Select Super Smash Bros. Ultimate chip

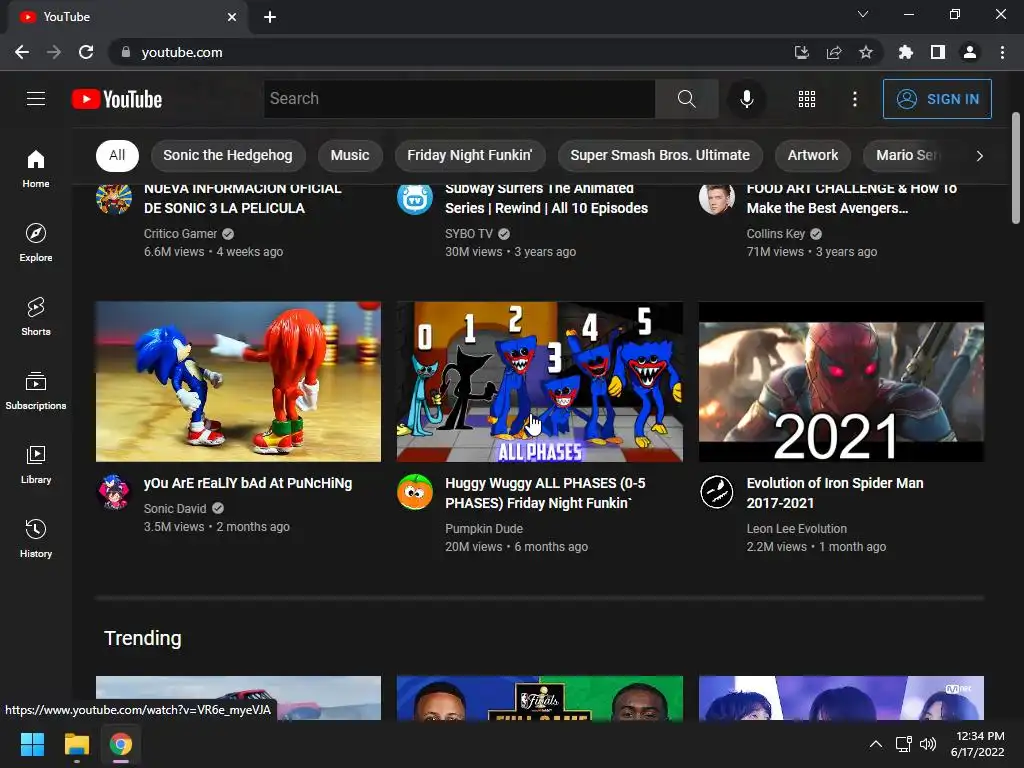660,155
